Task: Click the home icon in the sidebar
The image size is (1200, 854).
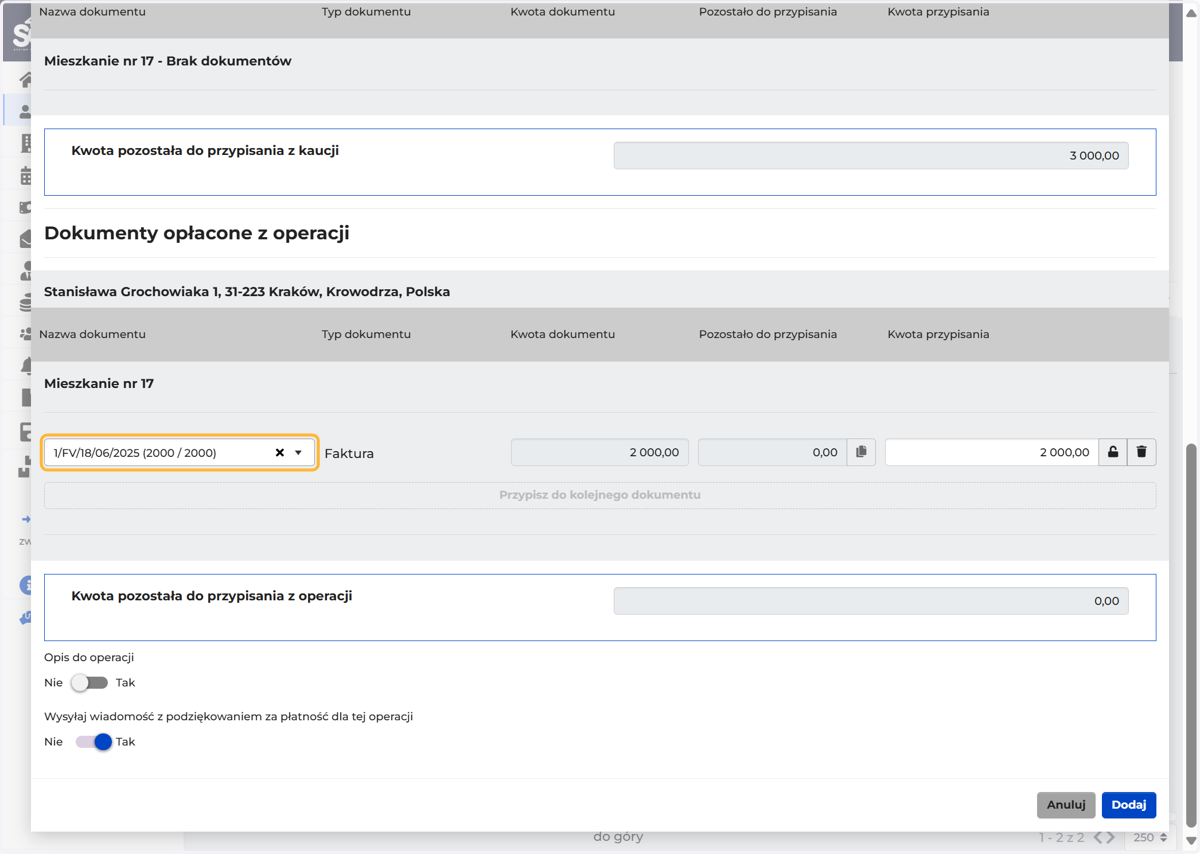Action: pyautogui.click(x=26, y=79)
